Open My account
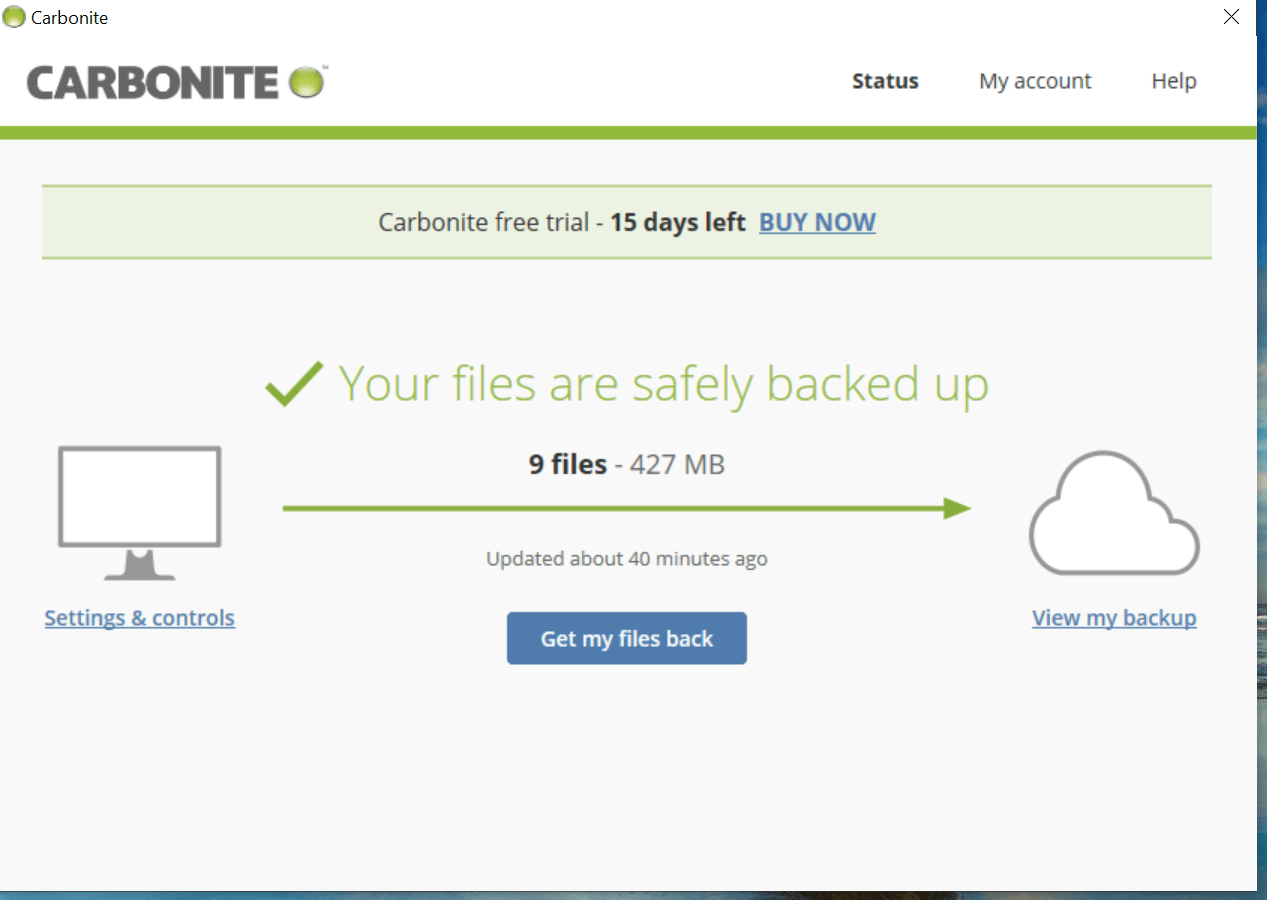The width and height of the screenshot is (1267, 900). [x=1035, y=81]
